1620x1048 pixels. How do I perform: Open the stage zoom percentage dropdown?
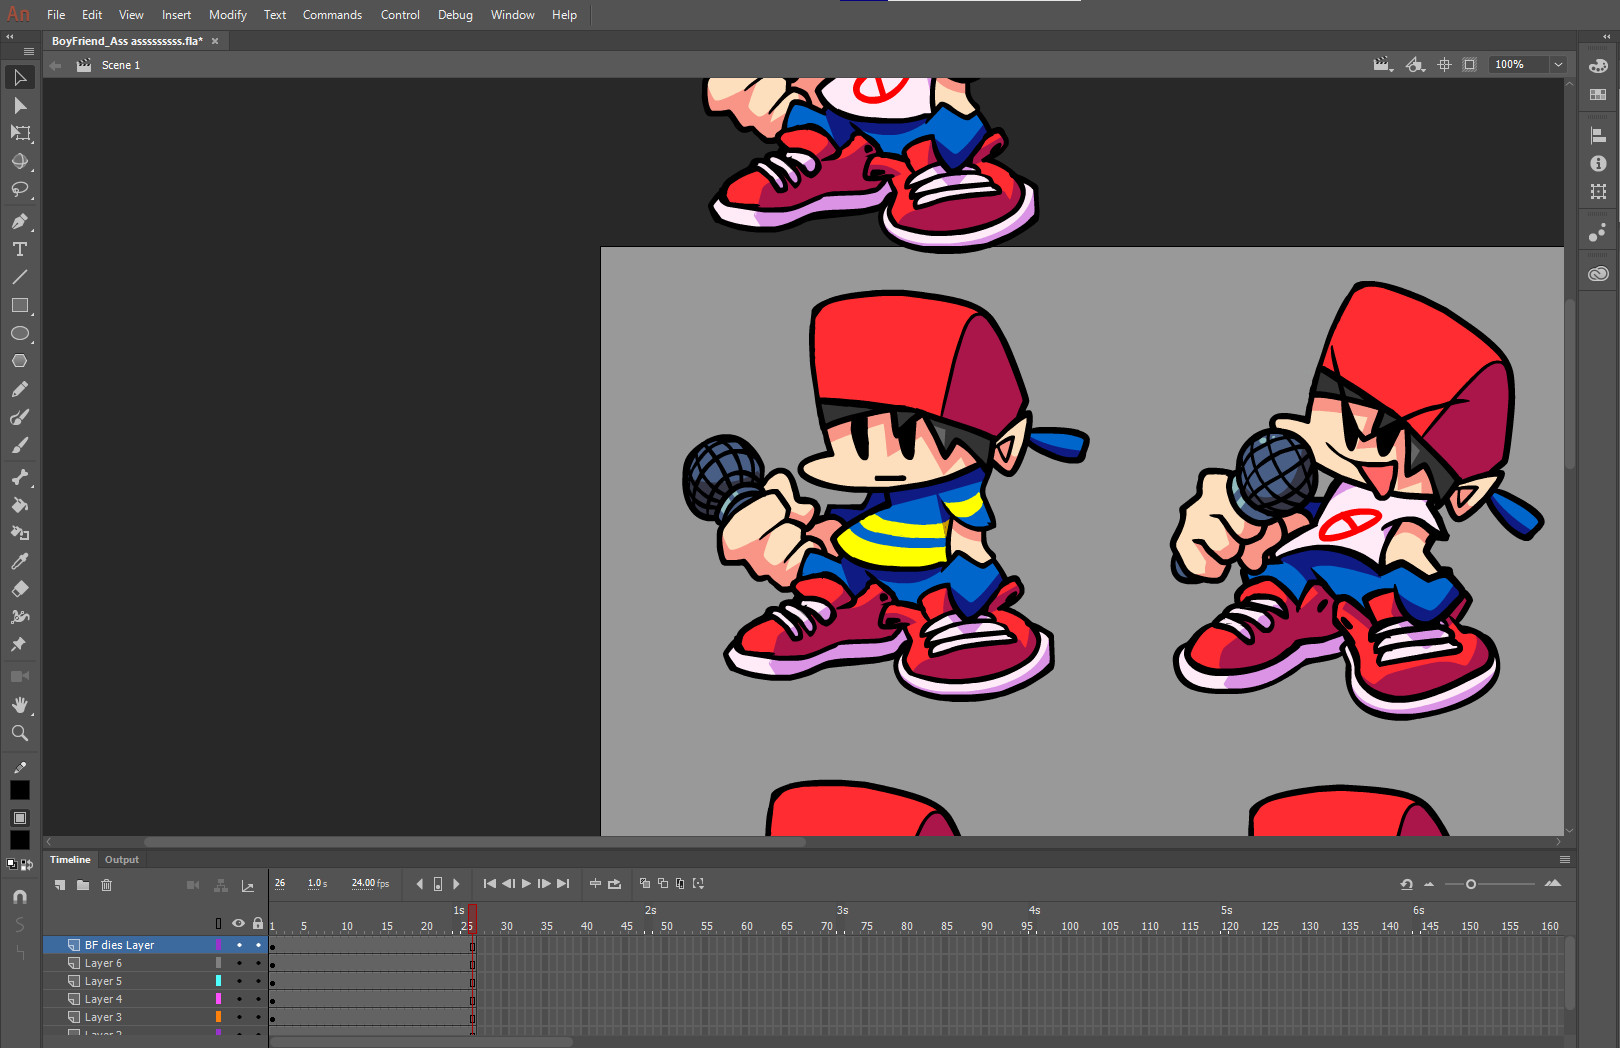pos(1558,64)
